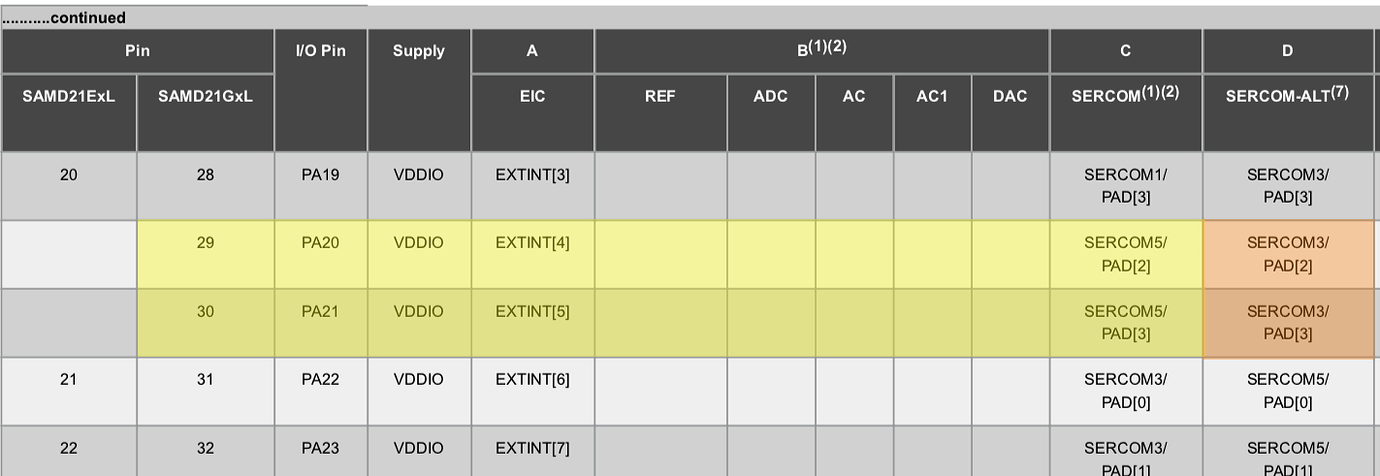Select the SAMD21GxL column header

(205, 96)
